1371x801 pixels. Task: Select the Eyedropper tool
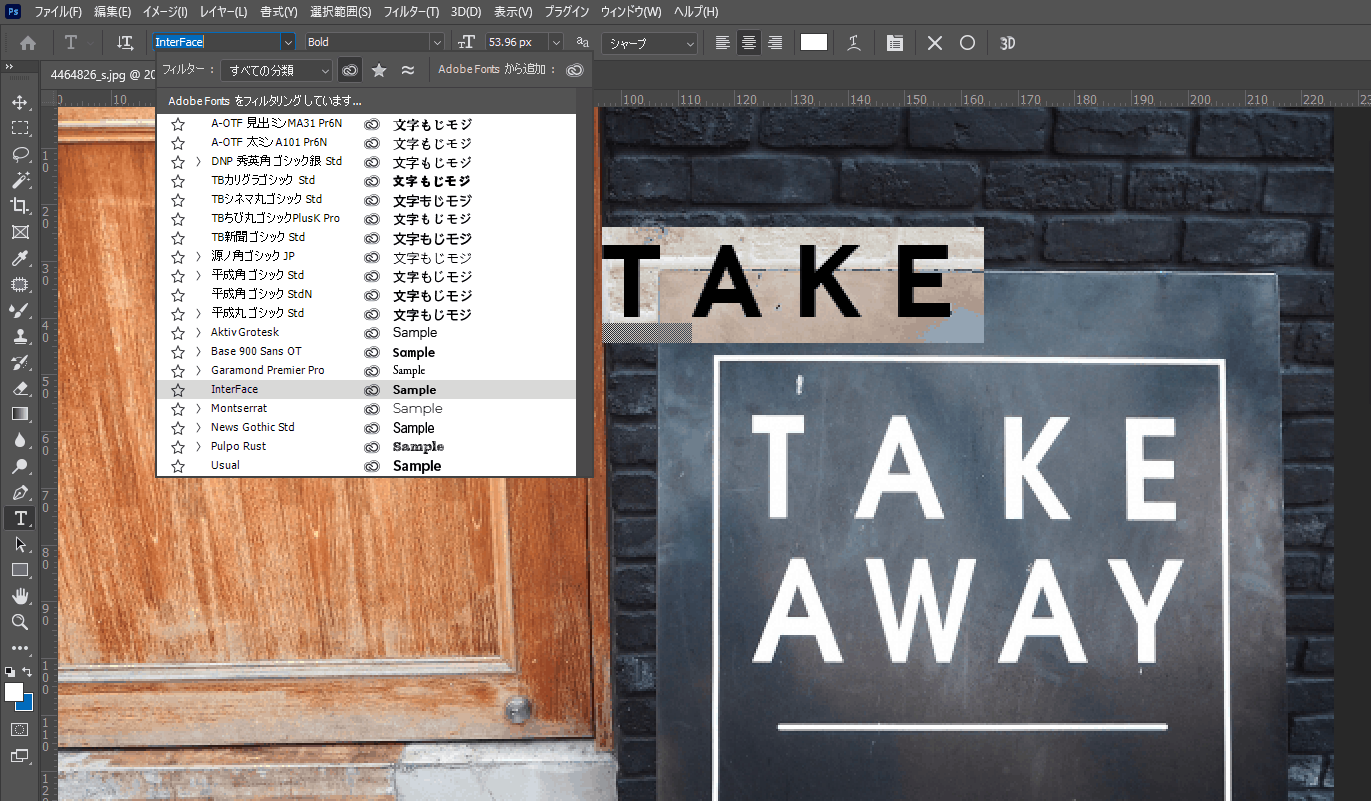19,259
